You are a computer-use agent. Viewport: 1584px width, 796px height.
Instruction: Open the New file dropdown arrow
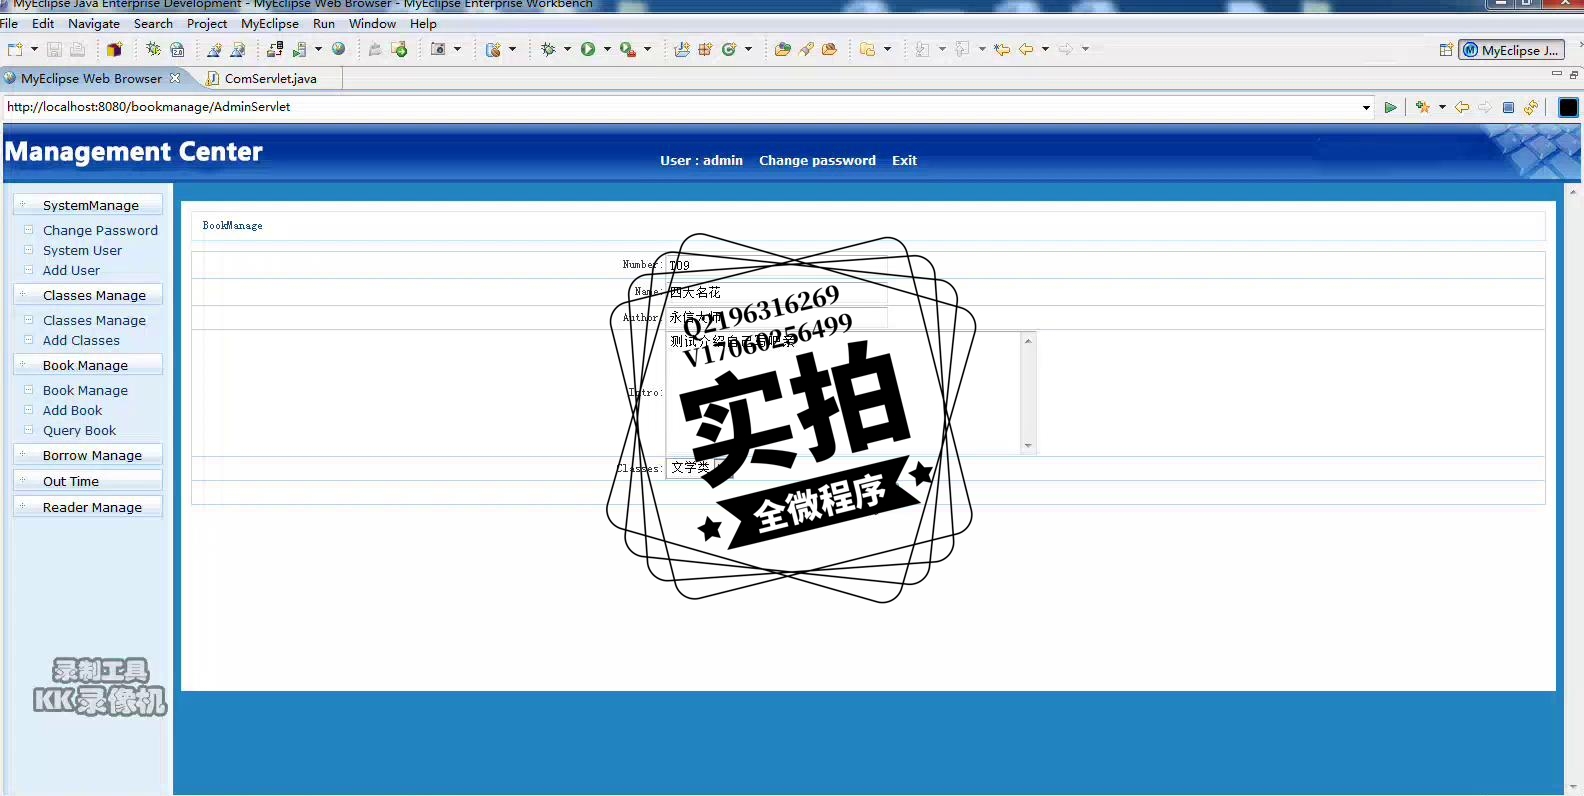click(34, 49)
